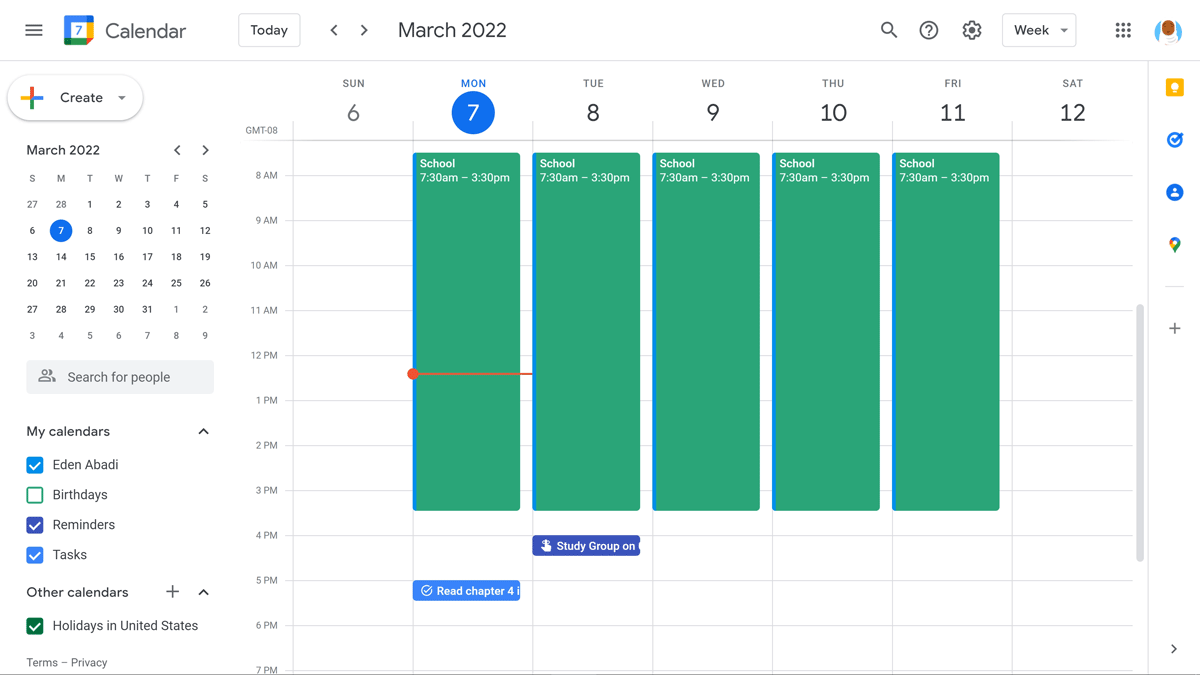Viewport: 1200px width, 675px height.
Task: Open the Create button dropdown arrow
Action: tap(121, 97)
